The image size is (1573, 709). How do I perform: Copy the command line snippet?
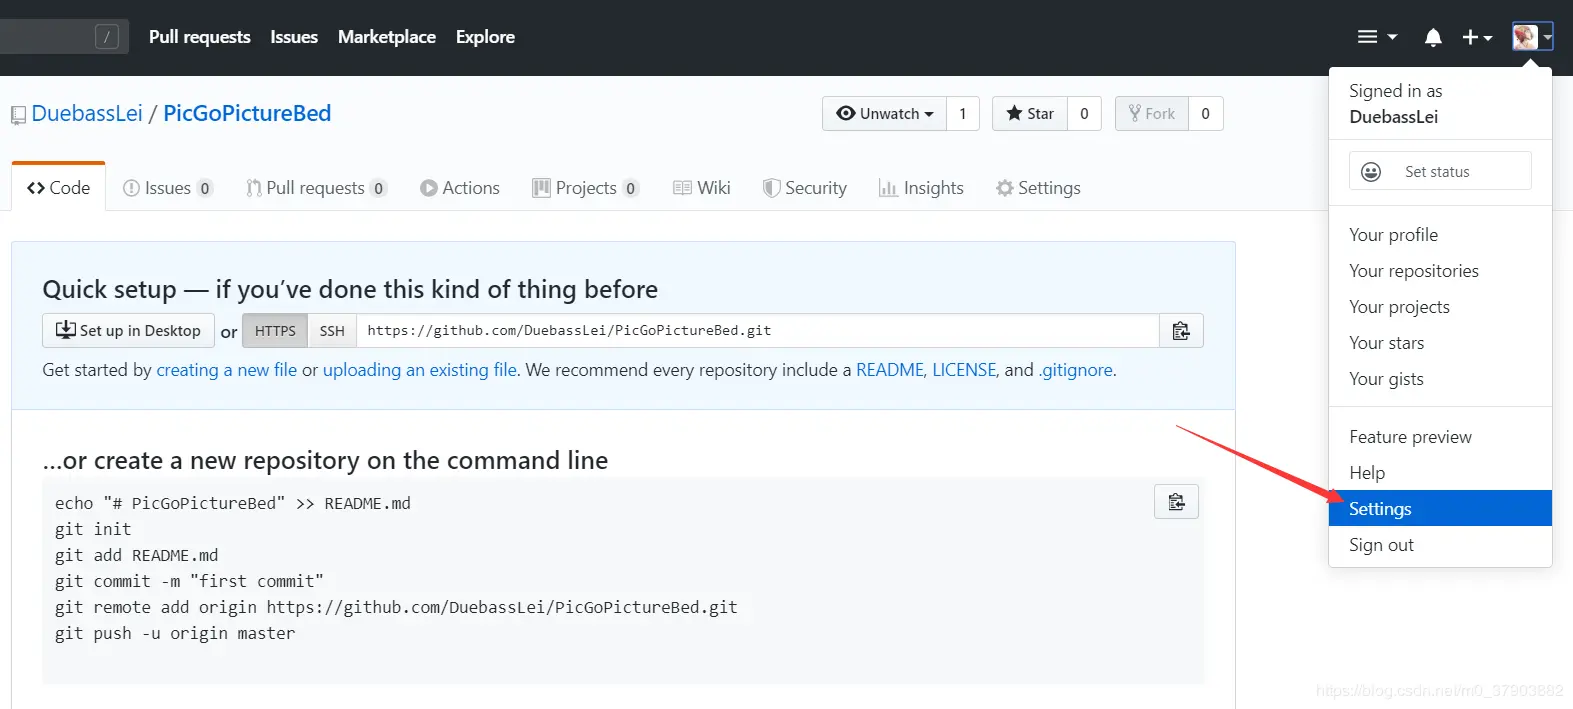click(1176, 502)
